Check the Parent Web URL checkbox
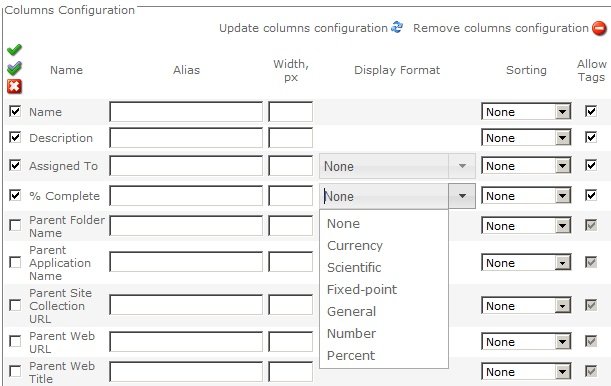 [x=15, y=341]
